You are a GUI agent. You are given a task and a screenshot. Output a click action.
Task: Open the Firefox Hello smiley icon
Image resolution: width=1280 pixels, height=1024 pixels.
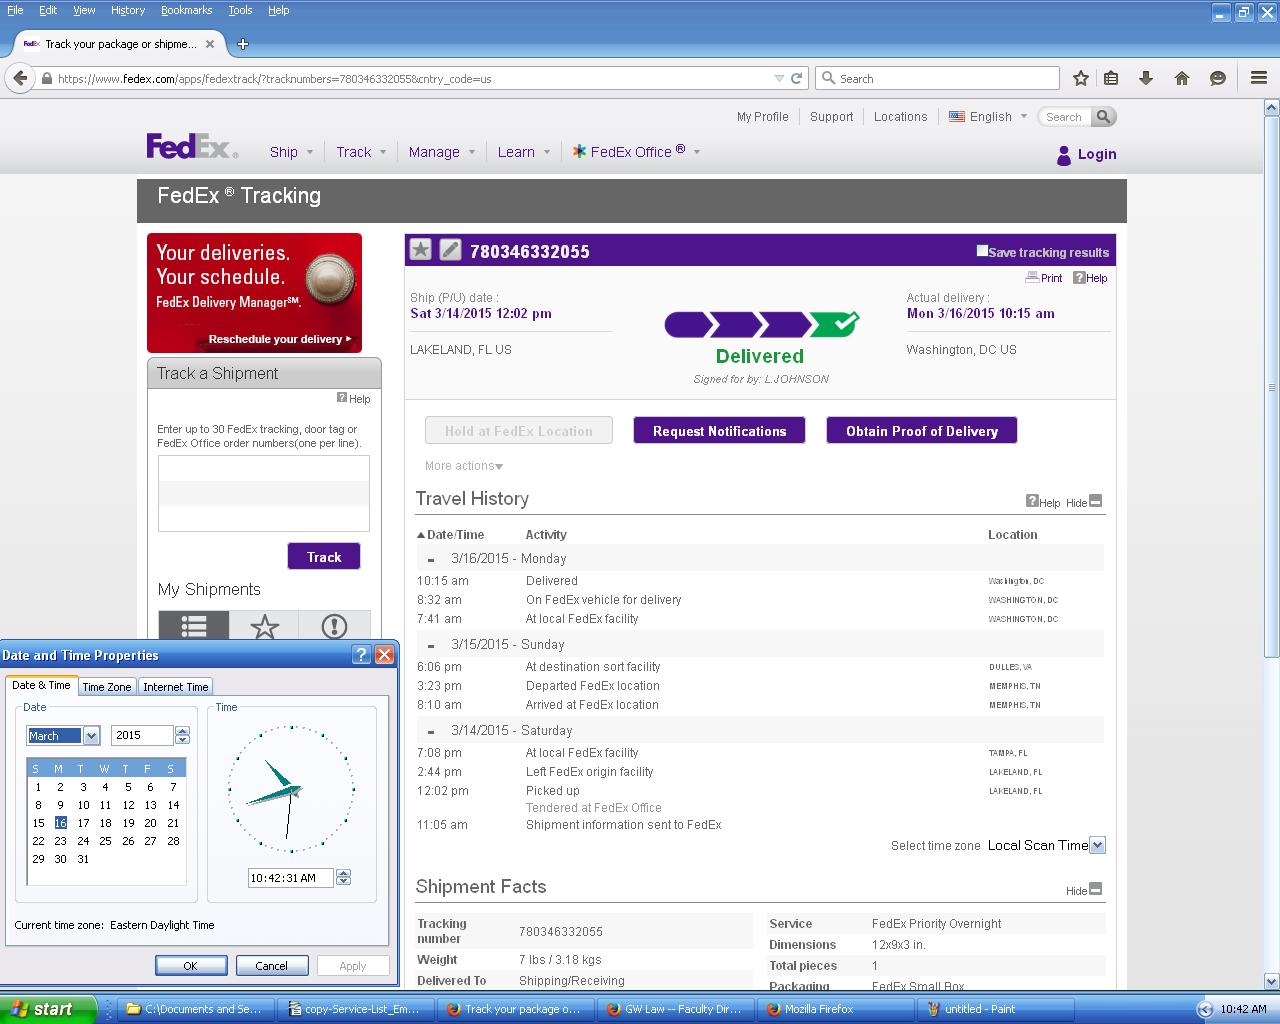1218,78
